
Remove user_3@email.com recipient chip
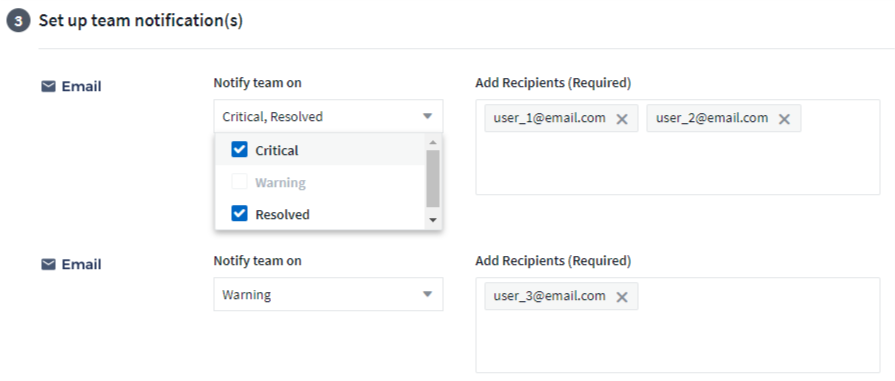pos(622,297)
